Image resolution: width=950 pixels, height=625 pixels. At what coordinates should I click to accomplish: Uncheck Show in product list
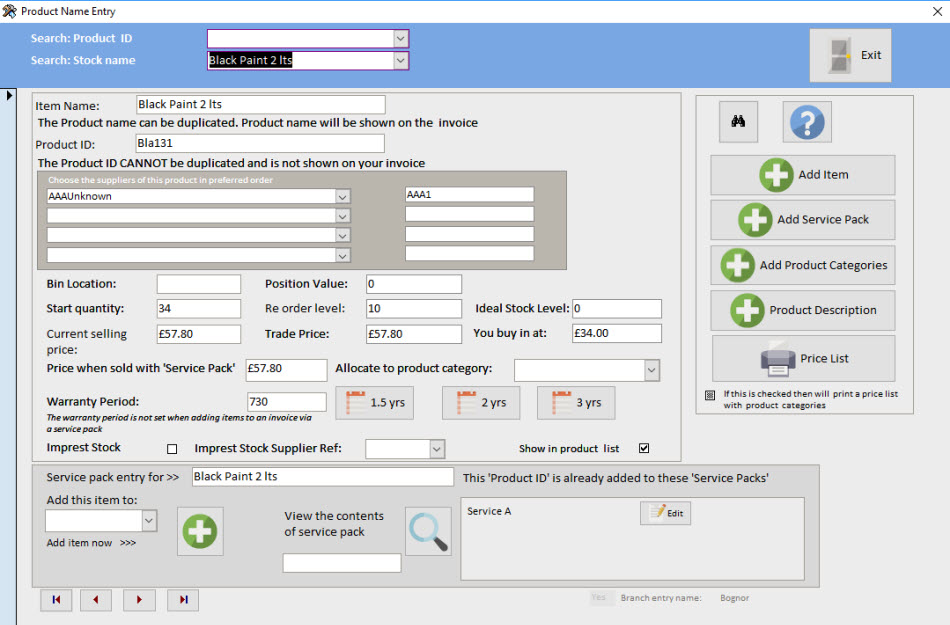(643, 448)
